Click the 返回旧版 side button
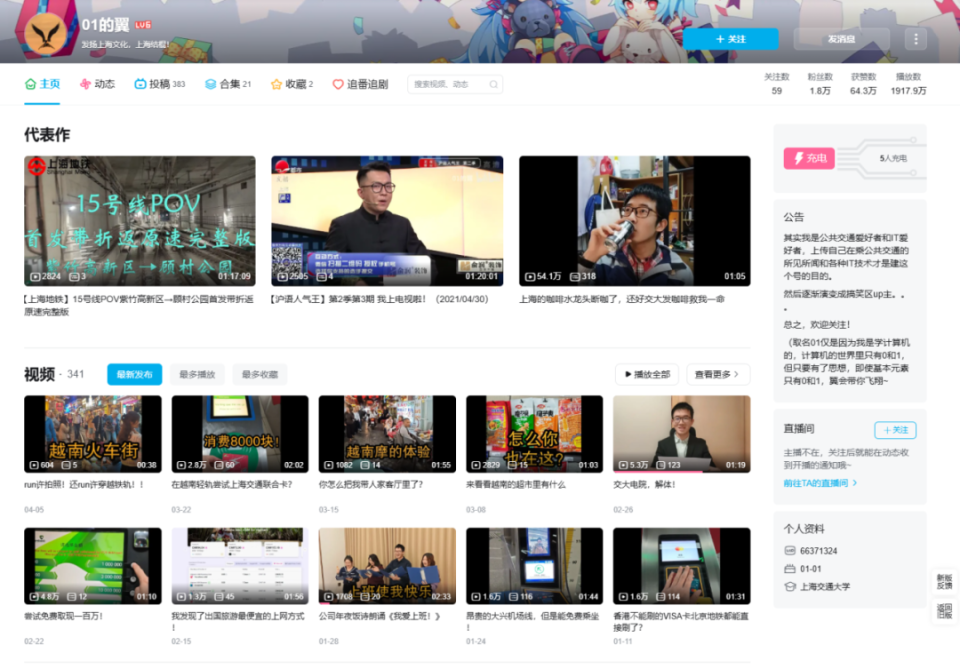960x669 pixels. point(944,610)
